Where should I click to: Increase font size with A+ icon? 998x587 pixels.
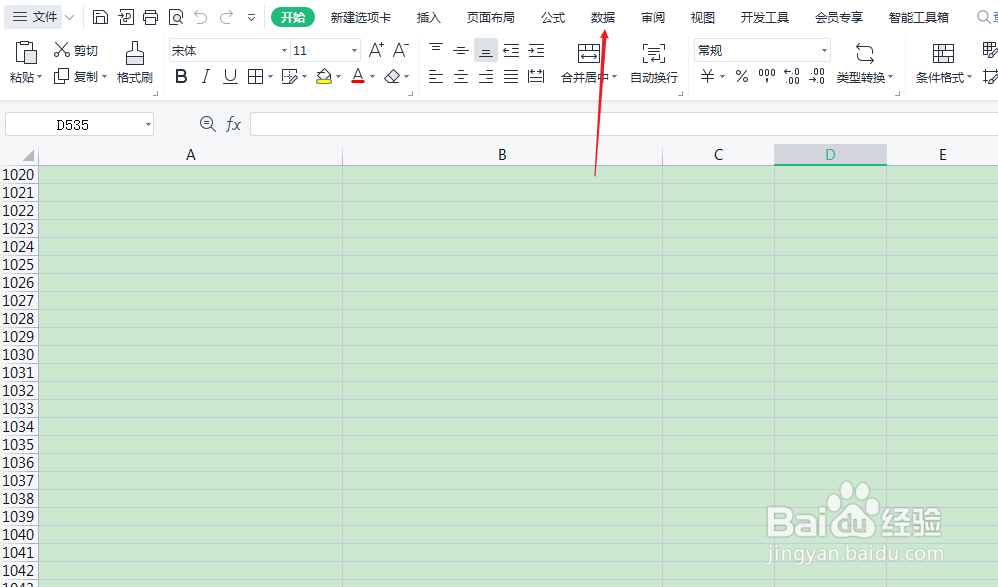coord(376,50)
